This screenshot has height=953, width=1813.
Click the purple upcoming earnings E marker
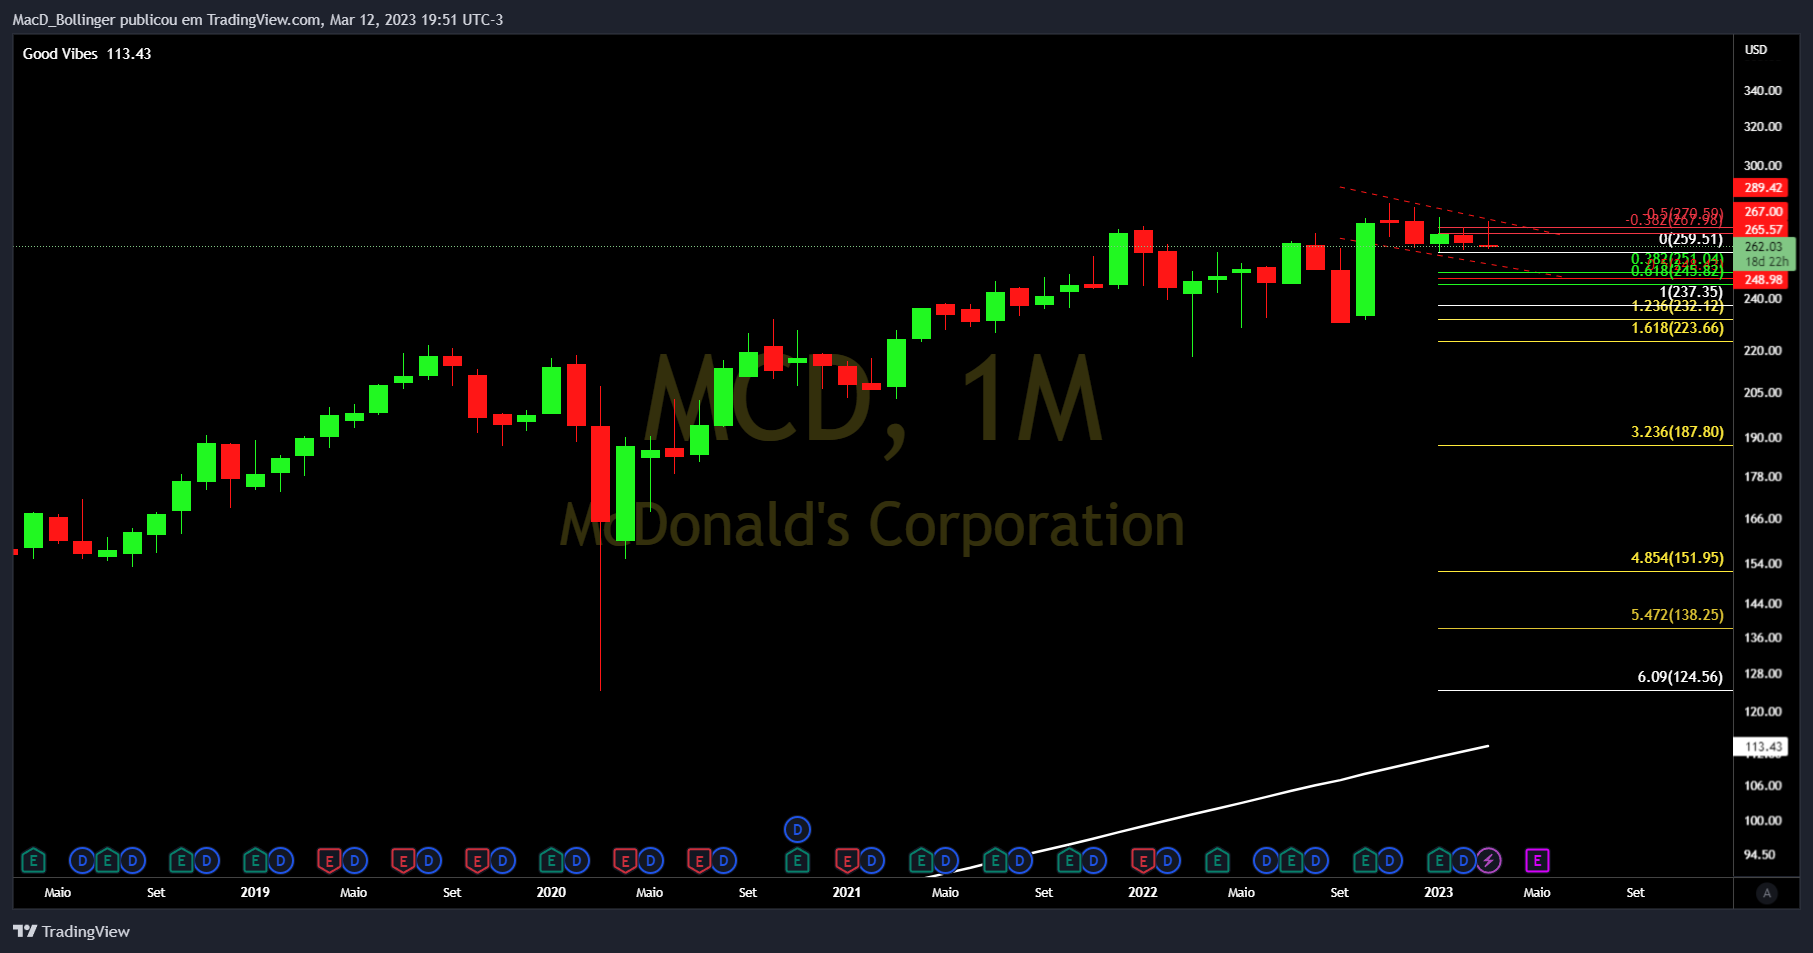click(1537, 860)
